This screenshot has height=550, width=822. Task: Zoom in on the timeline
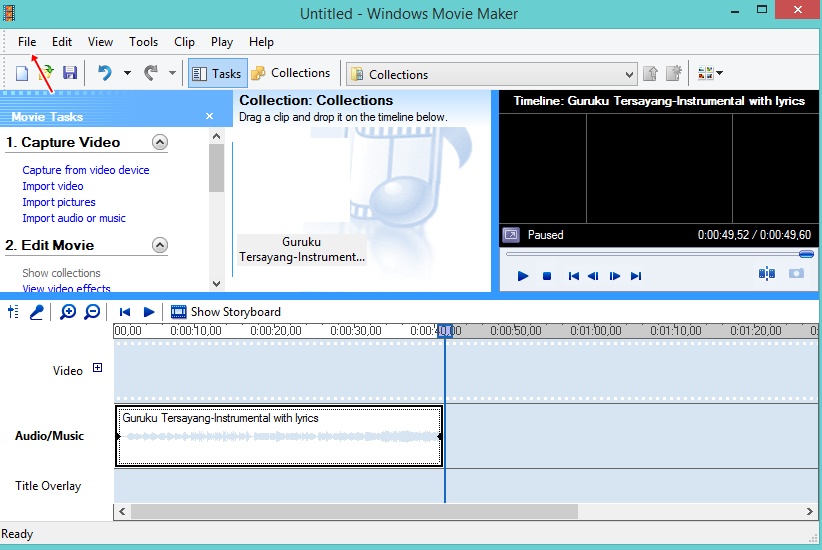point(68,312)
